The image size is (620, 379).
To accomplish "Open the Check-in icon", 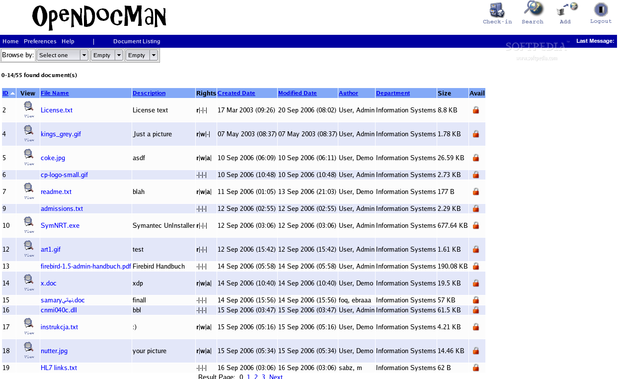I will point(497,13).
